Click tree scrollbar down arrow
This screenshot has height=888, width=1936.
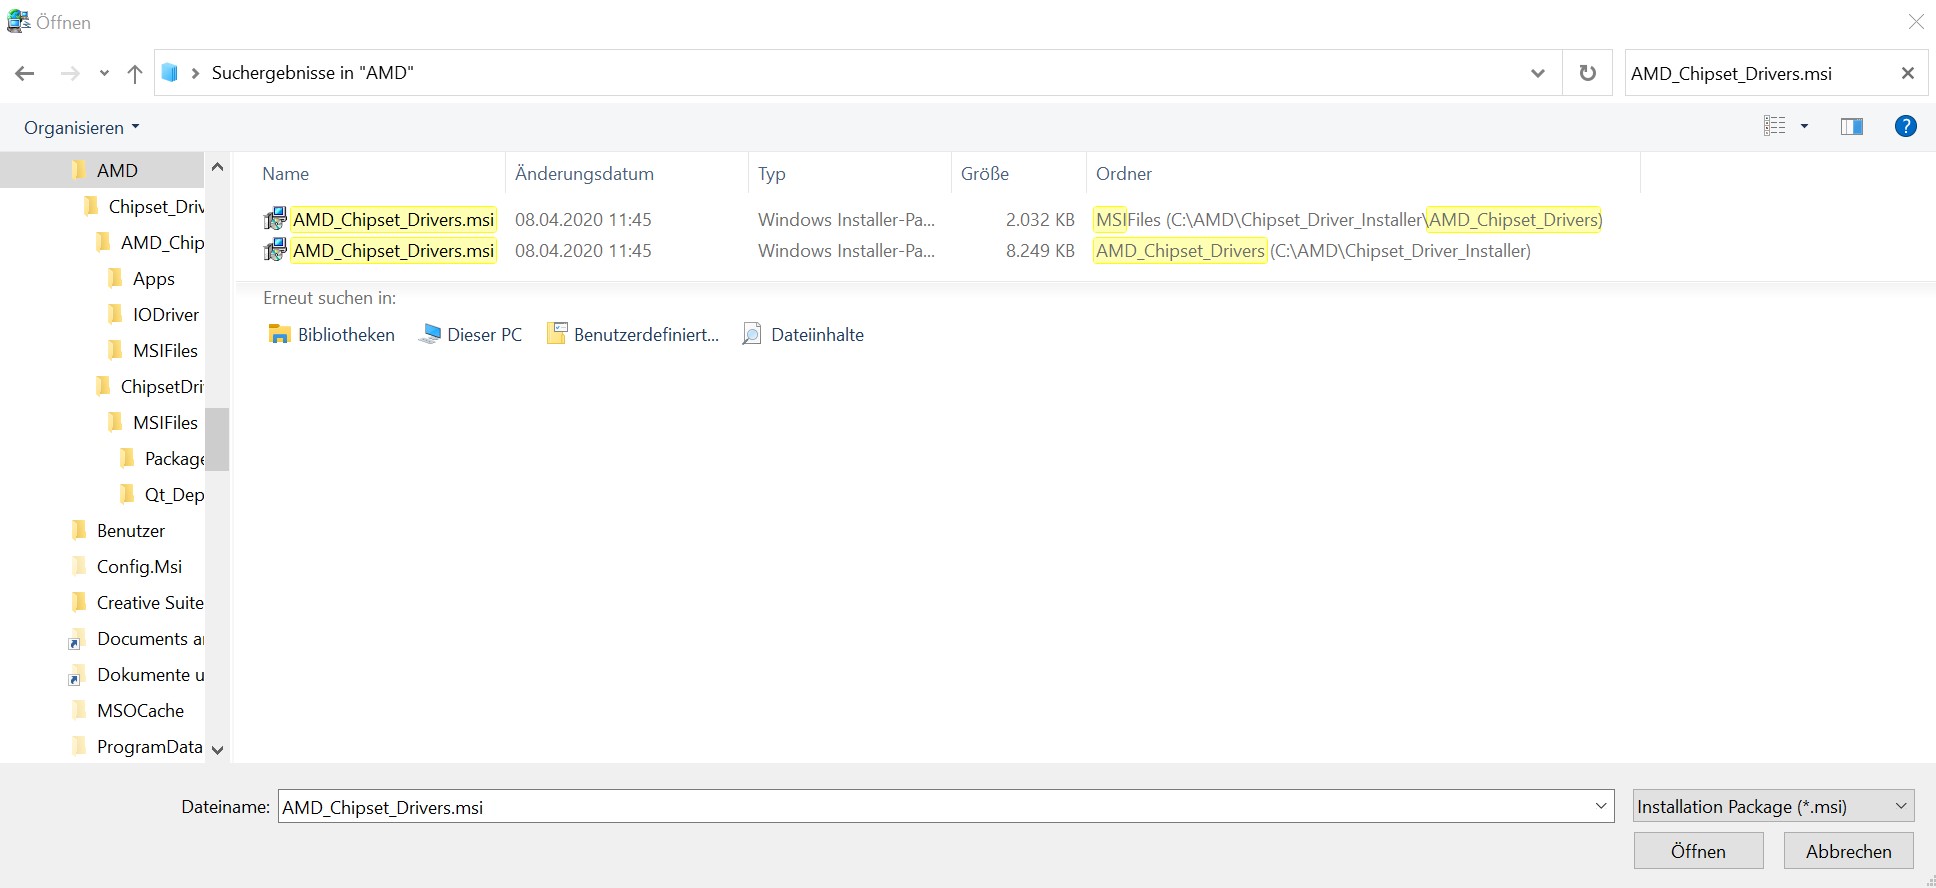click(x=217, y=749)
